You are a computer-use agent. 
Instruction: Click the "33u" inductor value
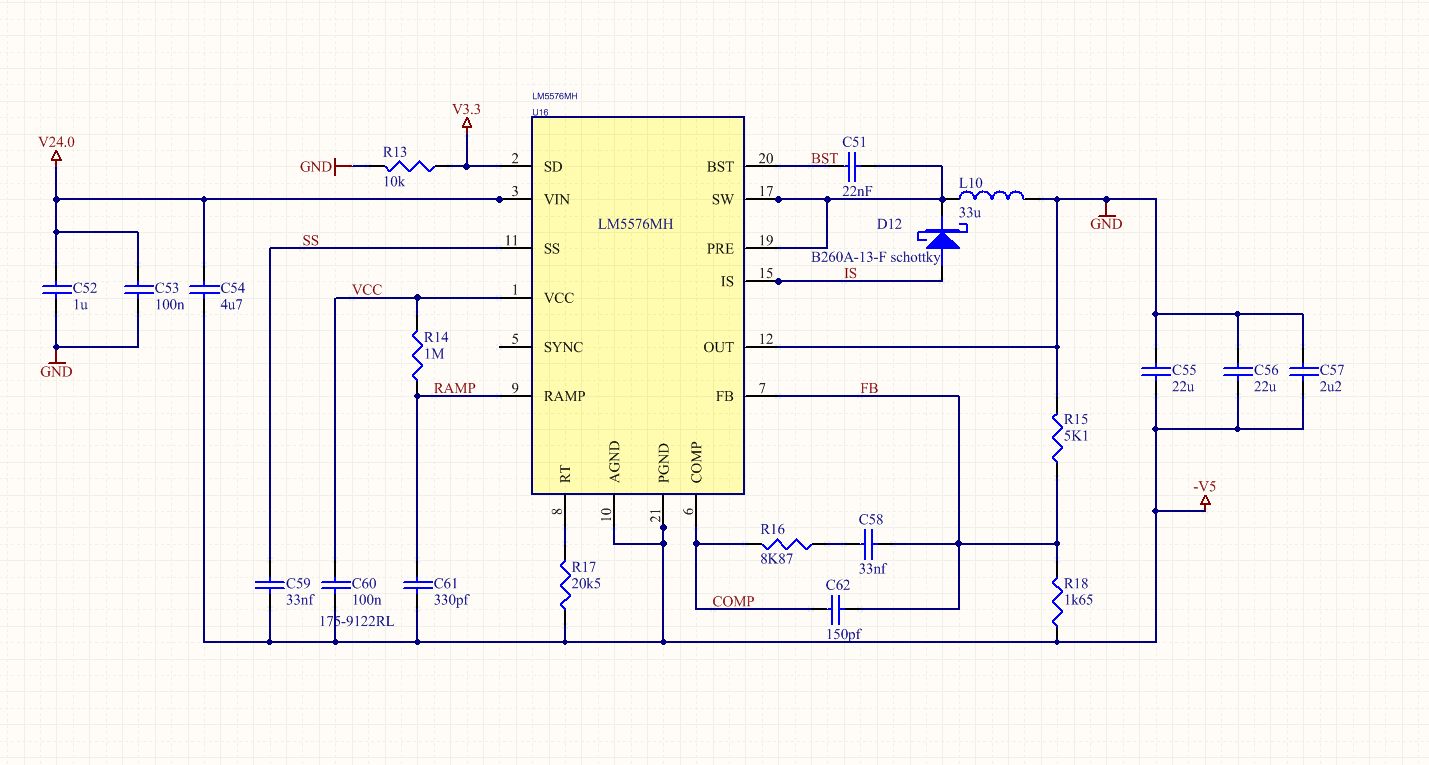pos(970,213)
